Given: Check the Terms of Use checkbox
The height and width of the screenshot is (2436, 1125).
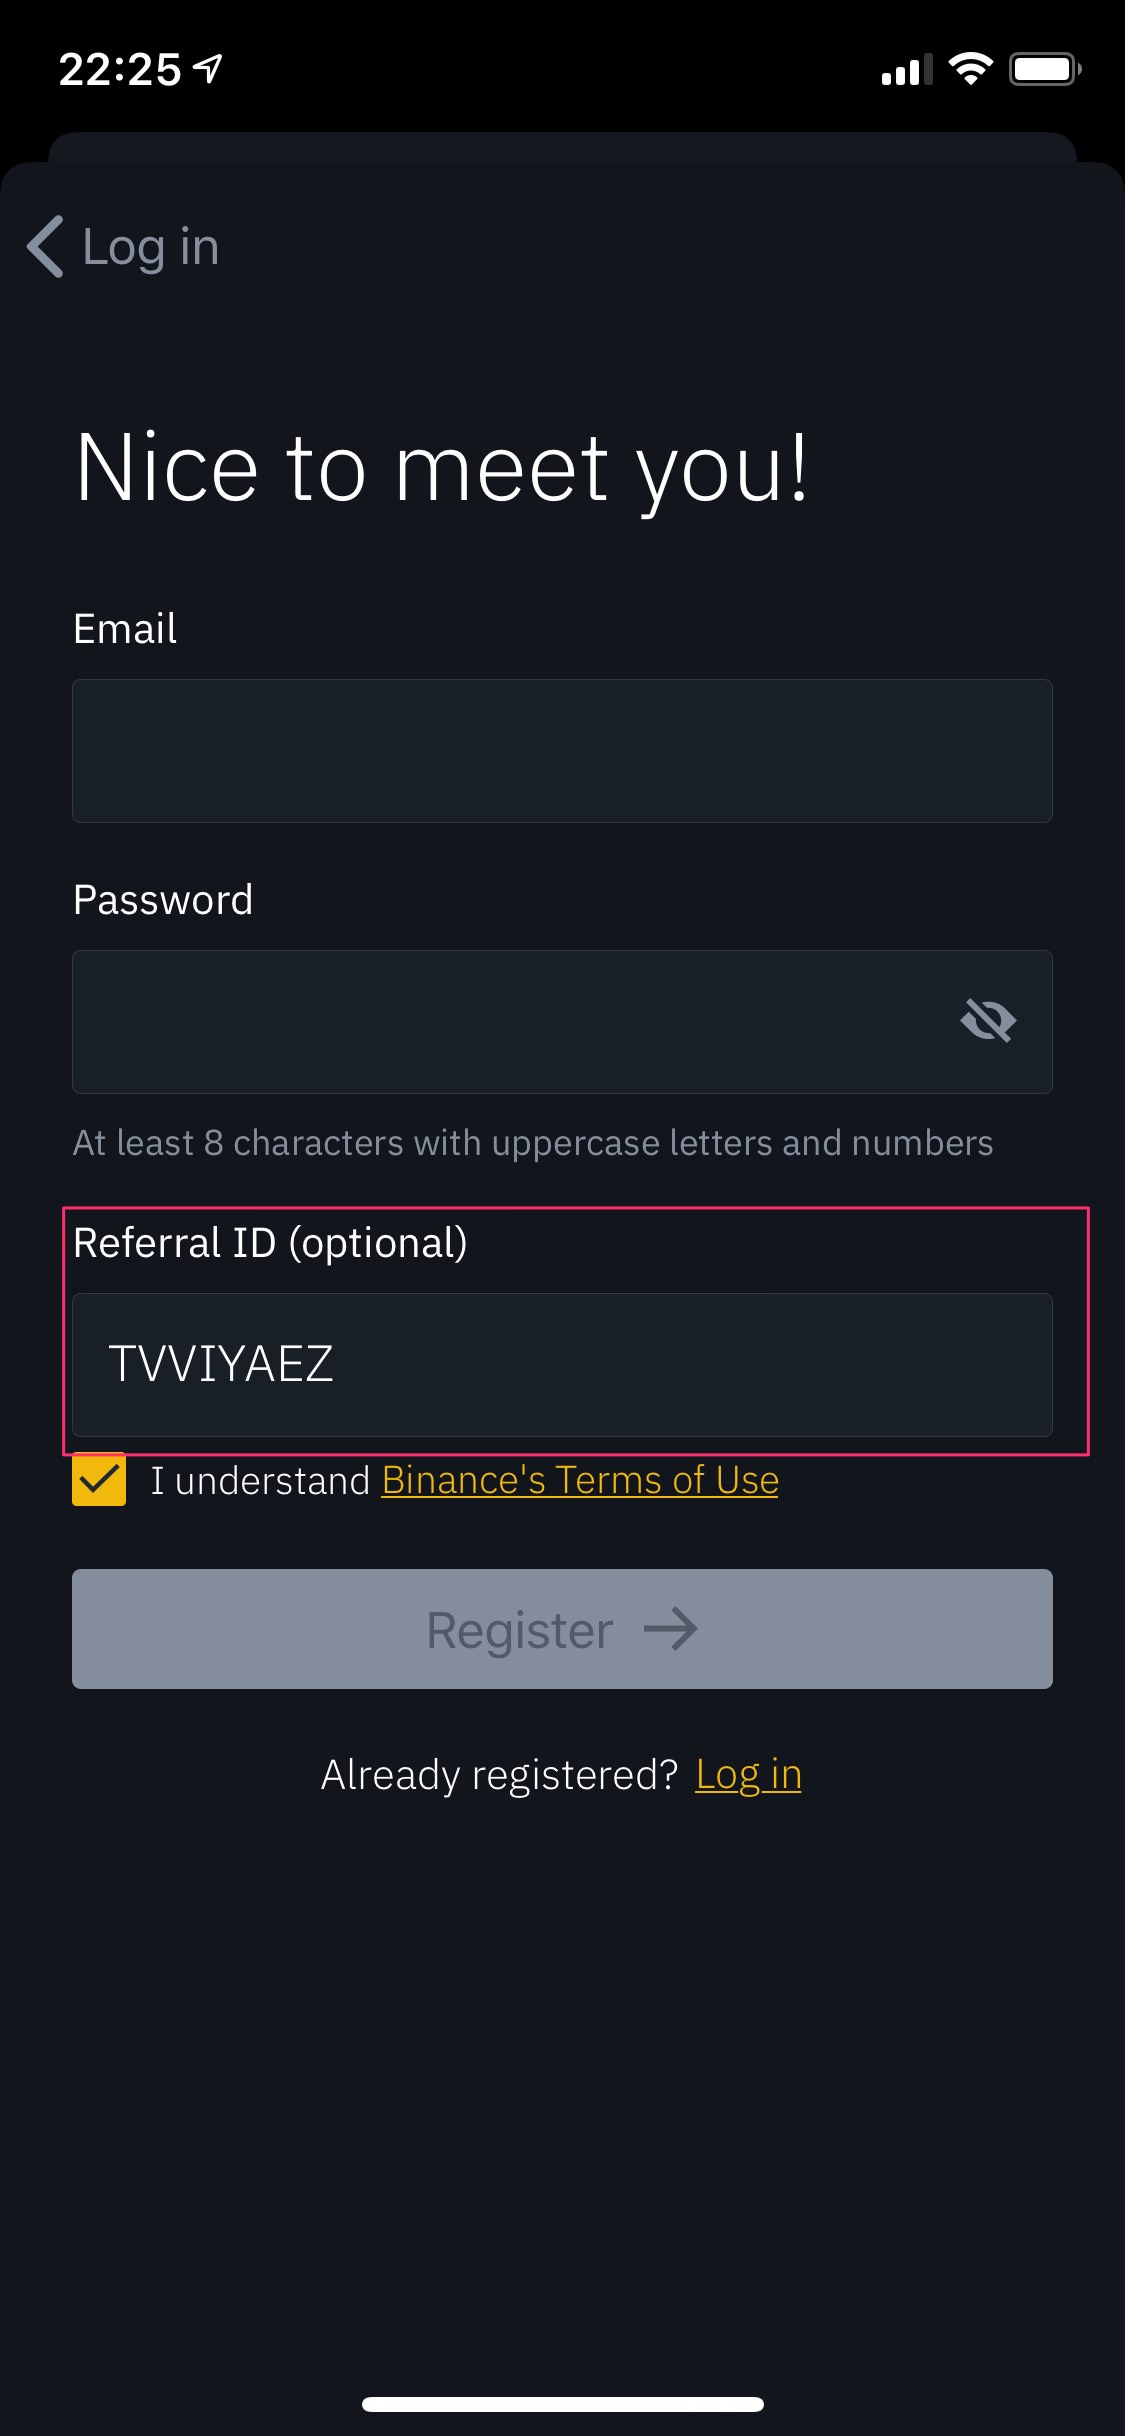Looking at the screenshot, I should tap(99, 1479).
